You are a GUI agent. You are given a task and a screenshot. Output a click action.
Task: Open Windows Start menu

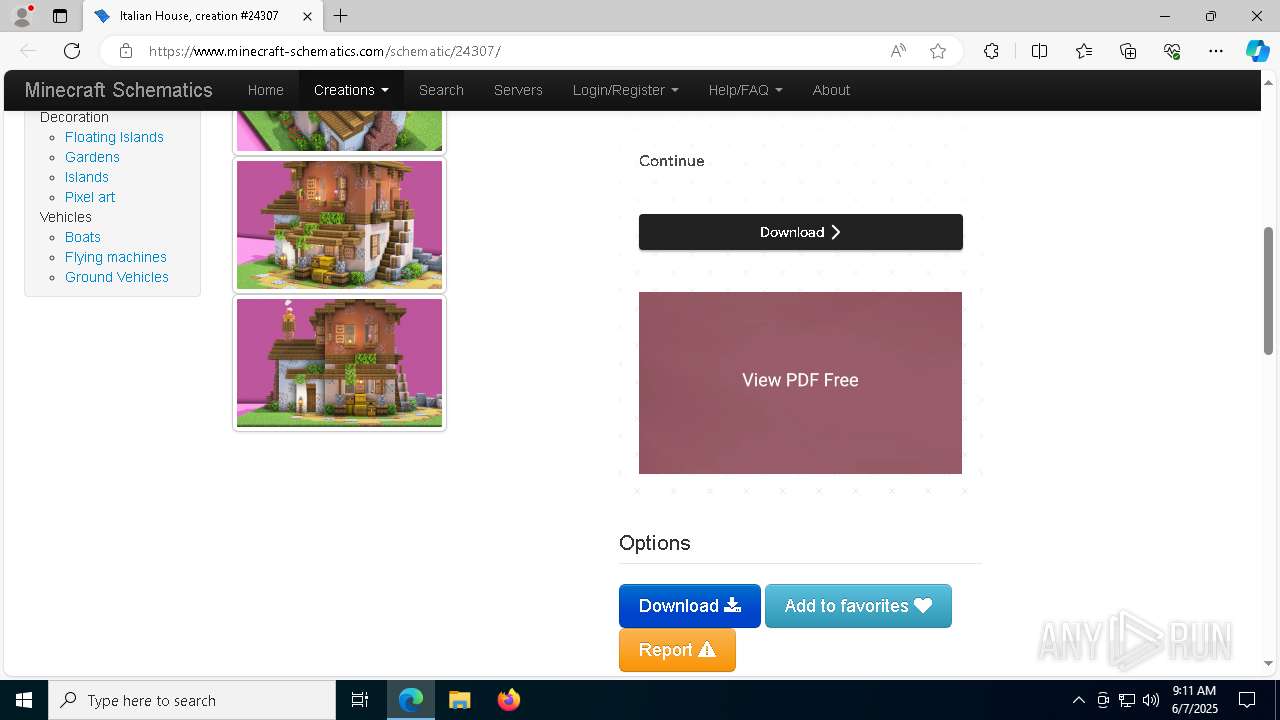pyautogui.click(x=24, y=700)
